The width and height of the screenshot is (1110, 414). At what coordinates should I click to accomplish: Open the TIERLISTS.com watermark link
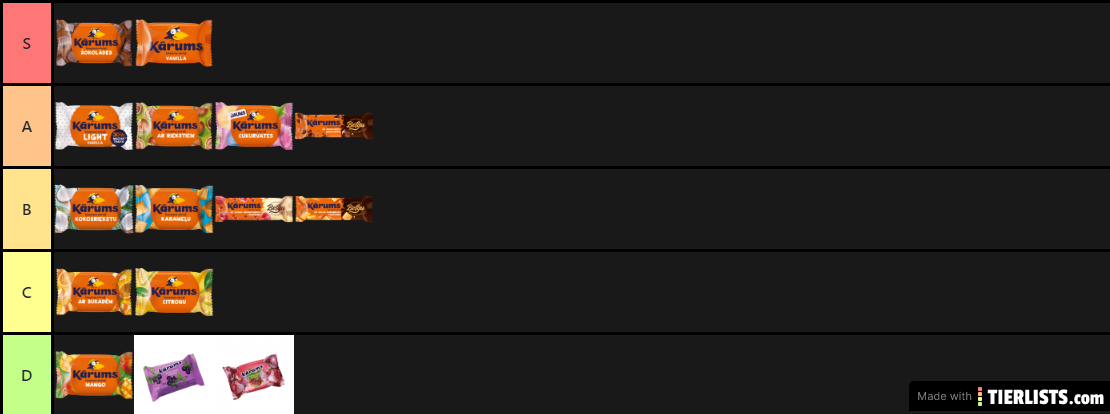[x=1009, y=396]
